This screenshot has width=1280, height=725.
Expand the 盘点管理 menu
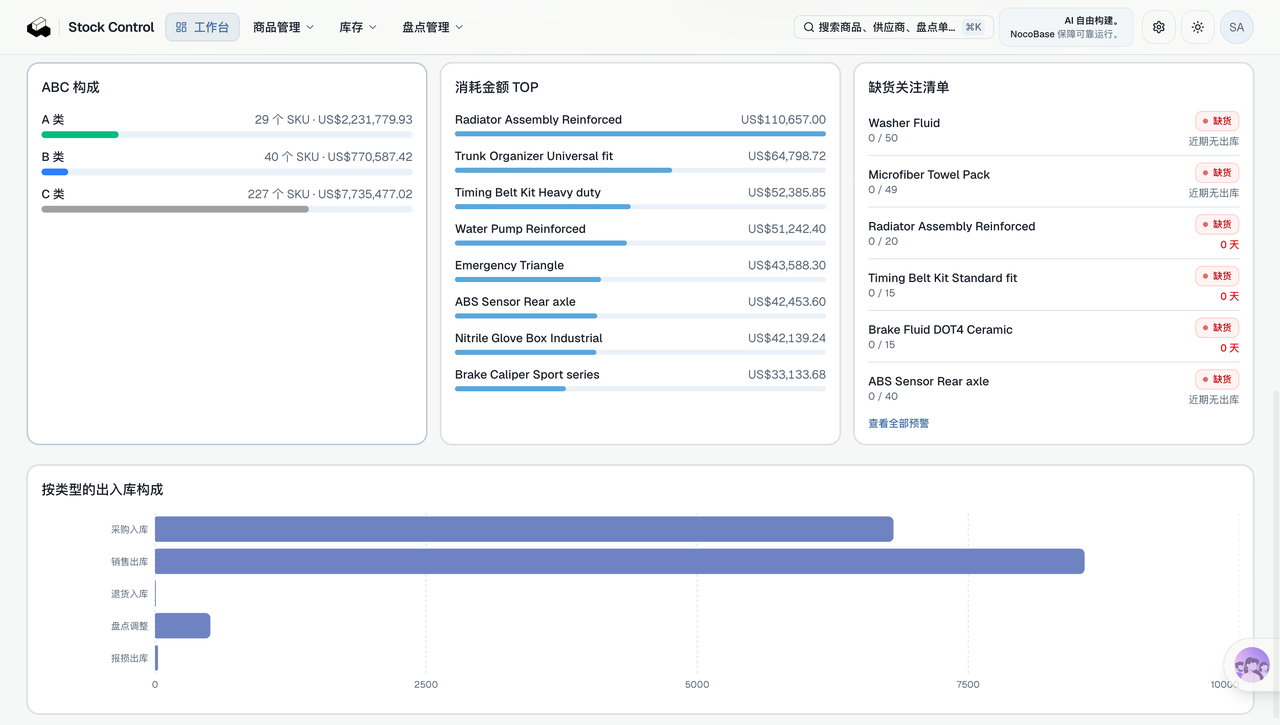[433, 27]
